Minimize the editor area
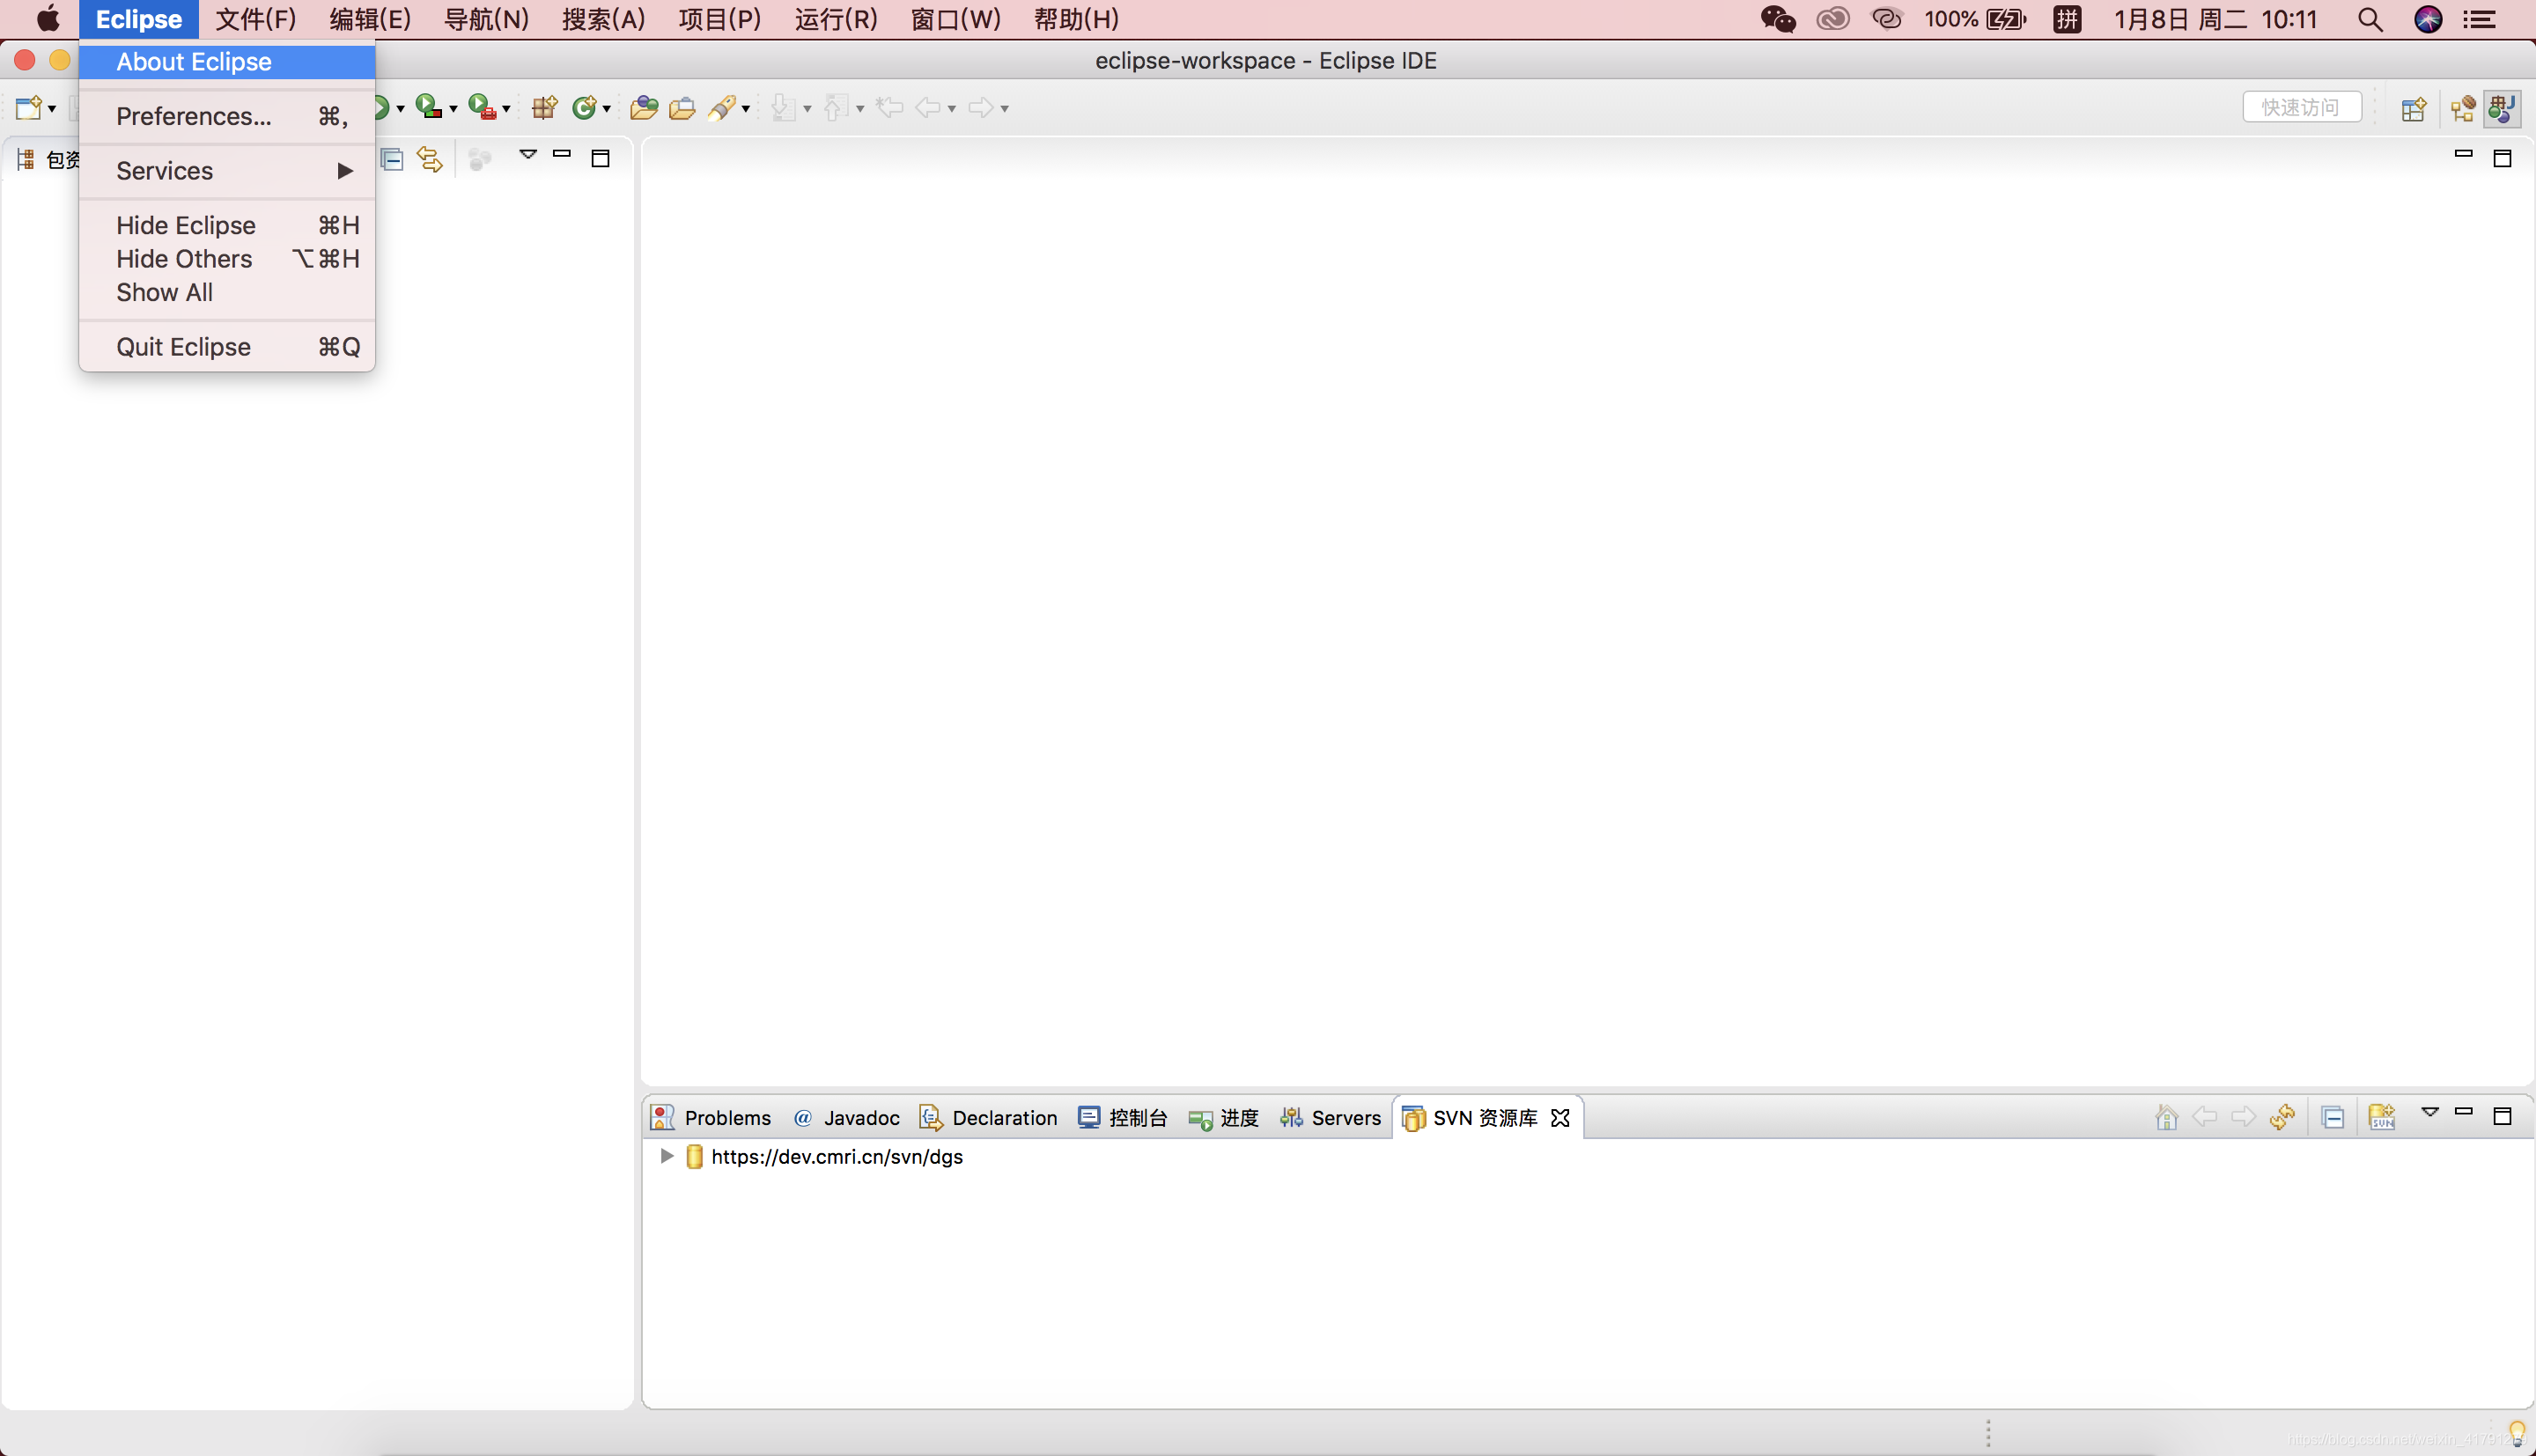The height and width of the screenshot is (1456, 2536). coord(2464,154)
